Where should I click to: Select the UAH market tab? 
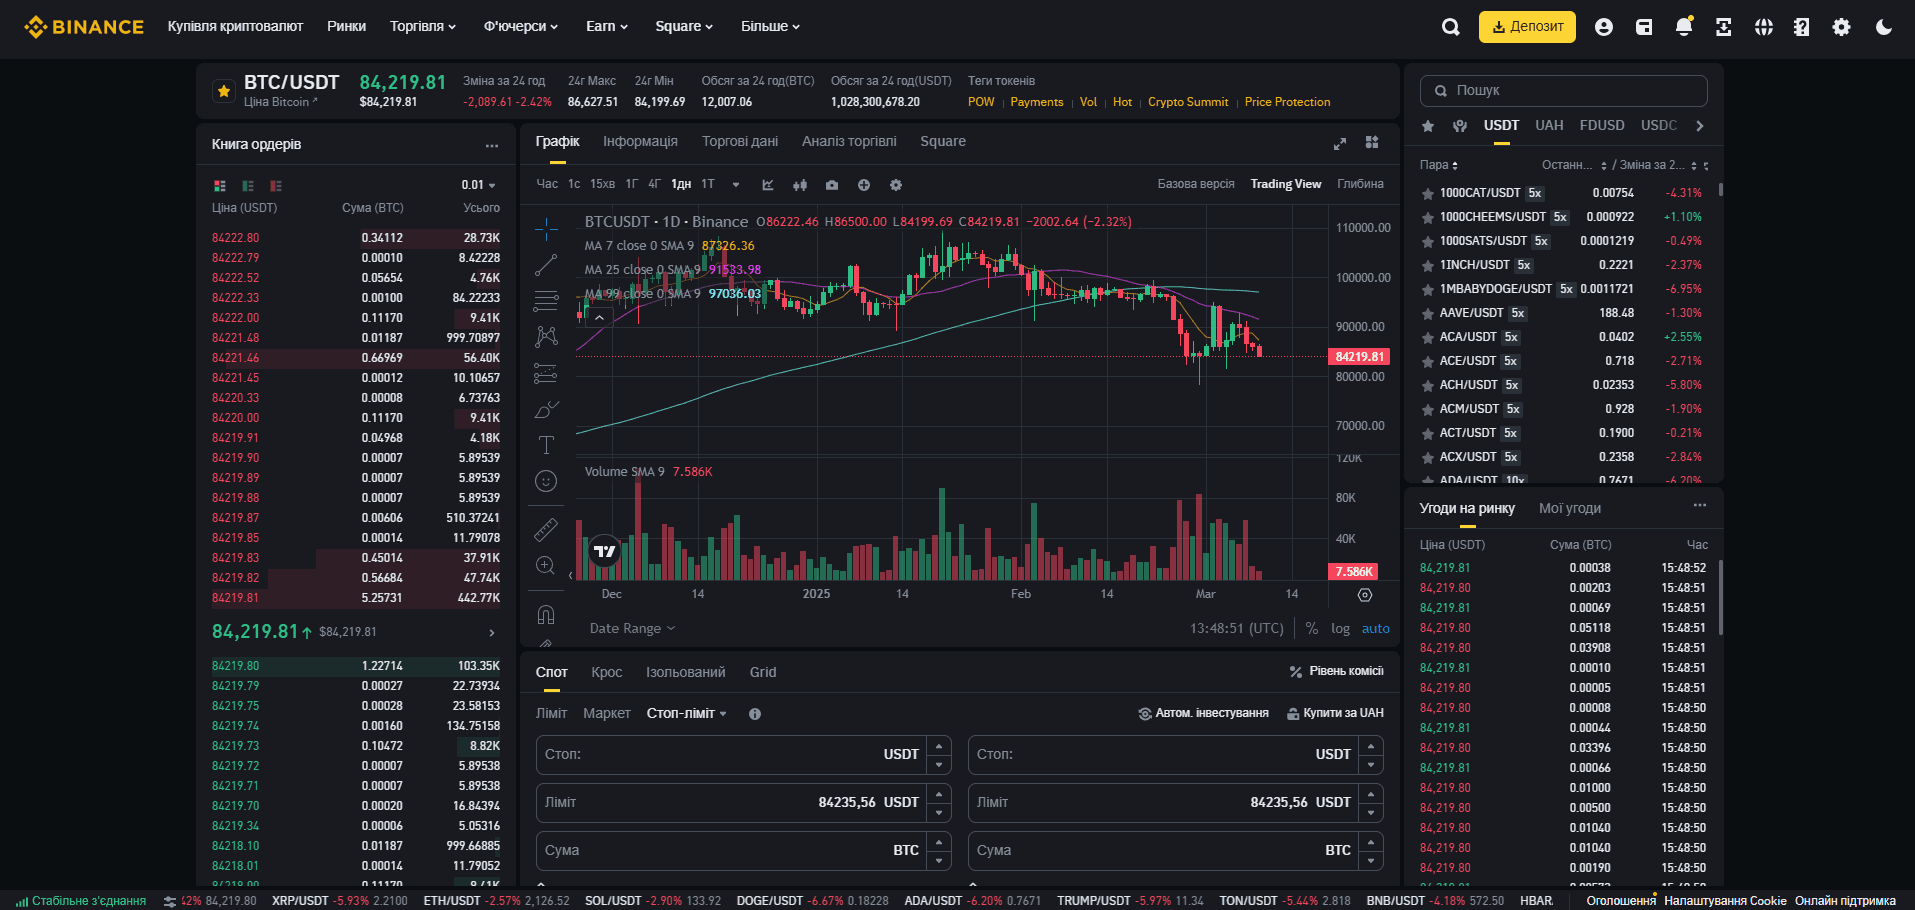tap(1549, 125)
